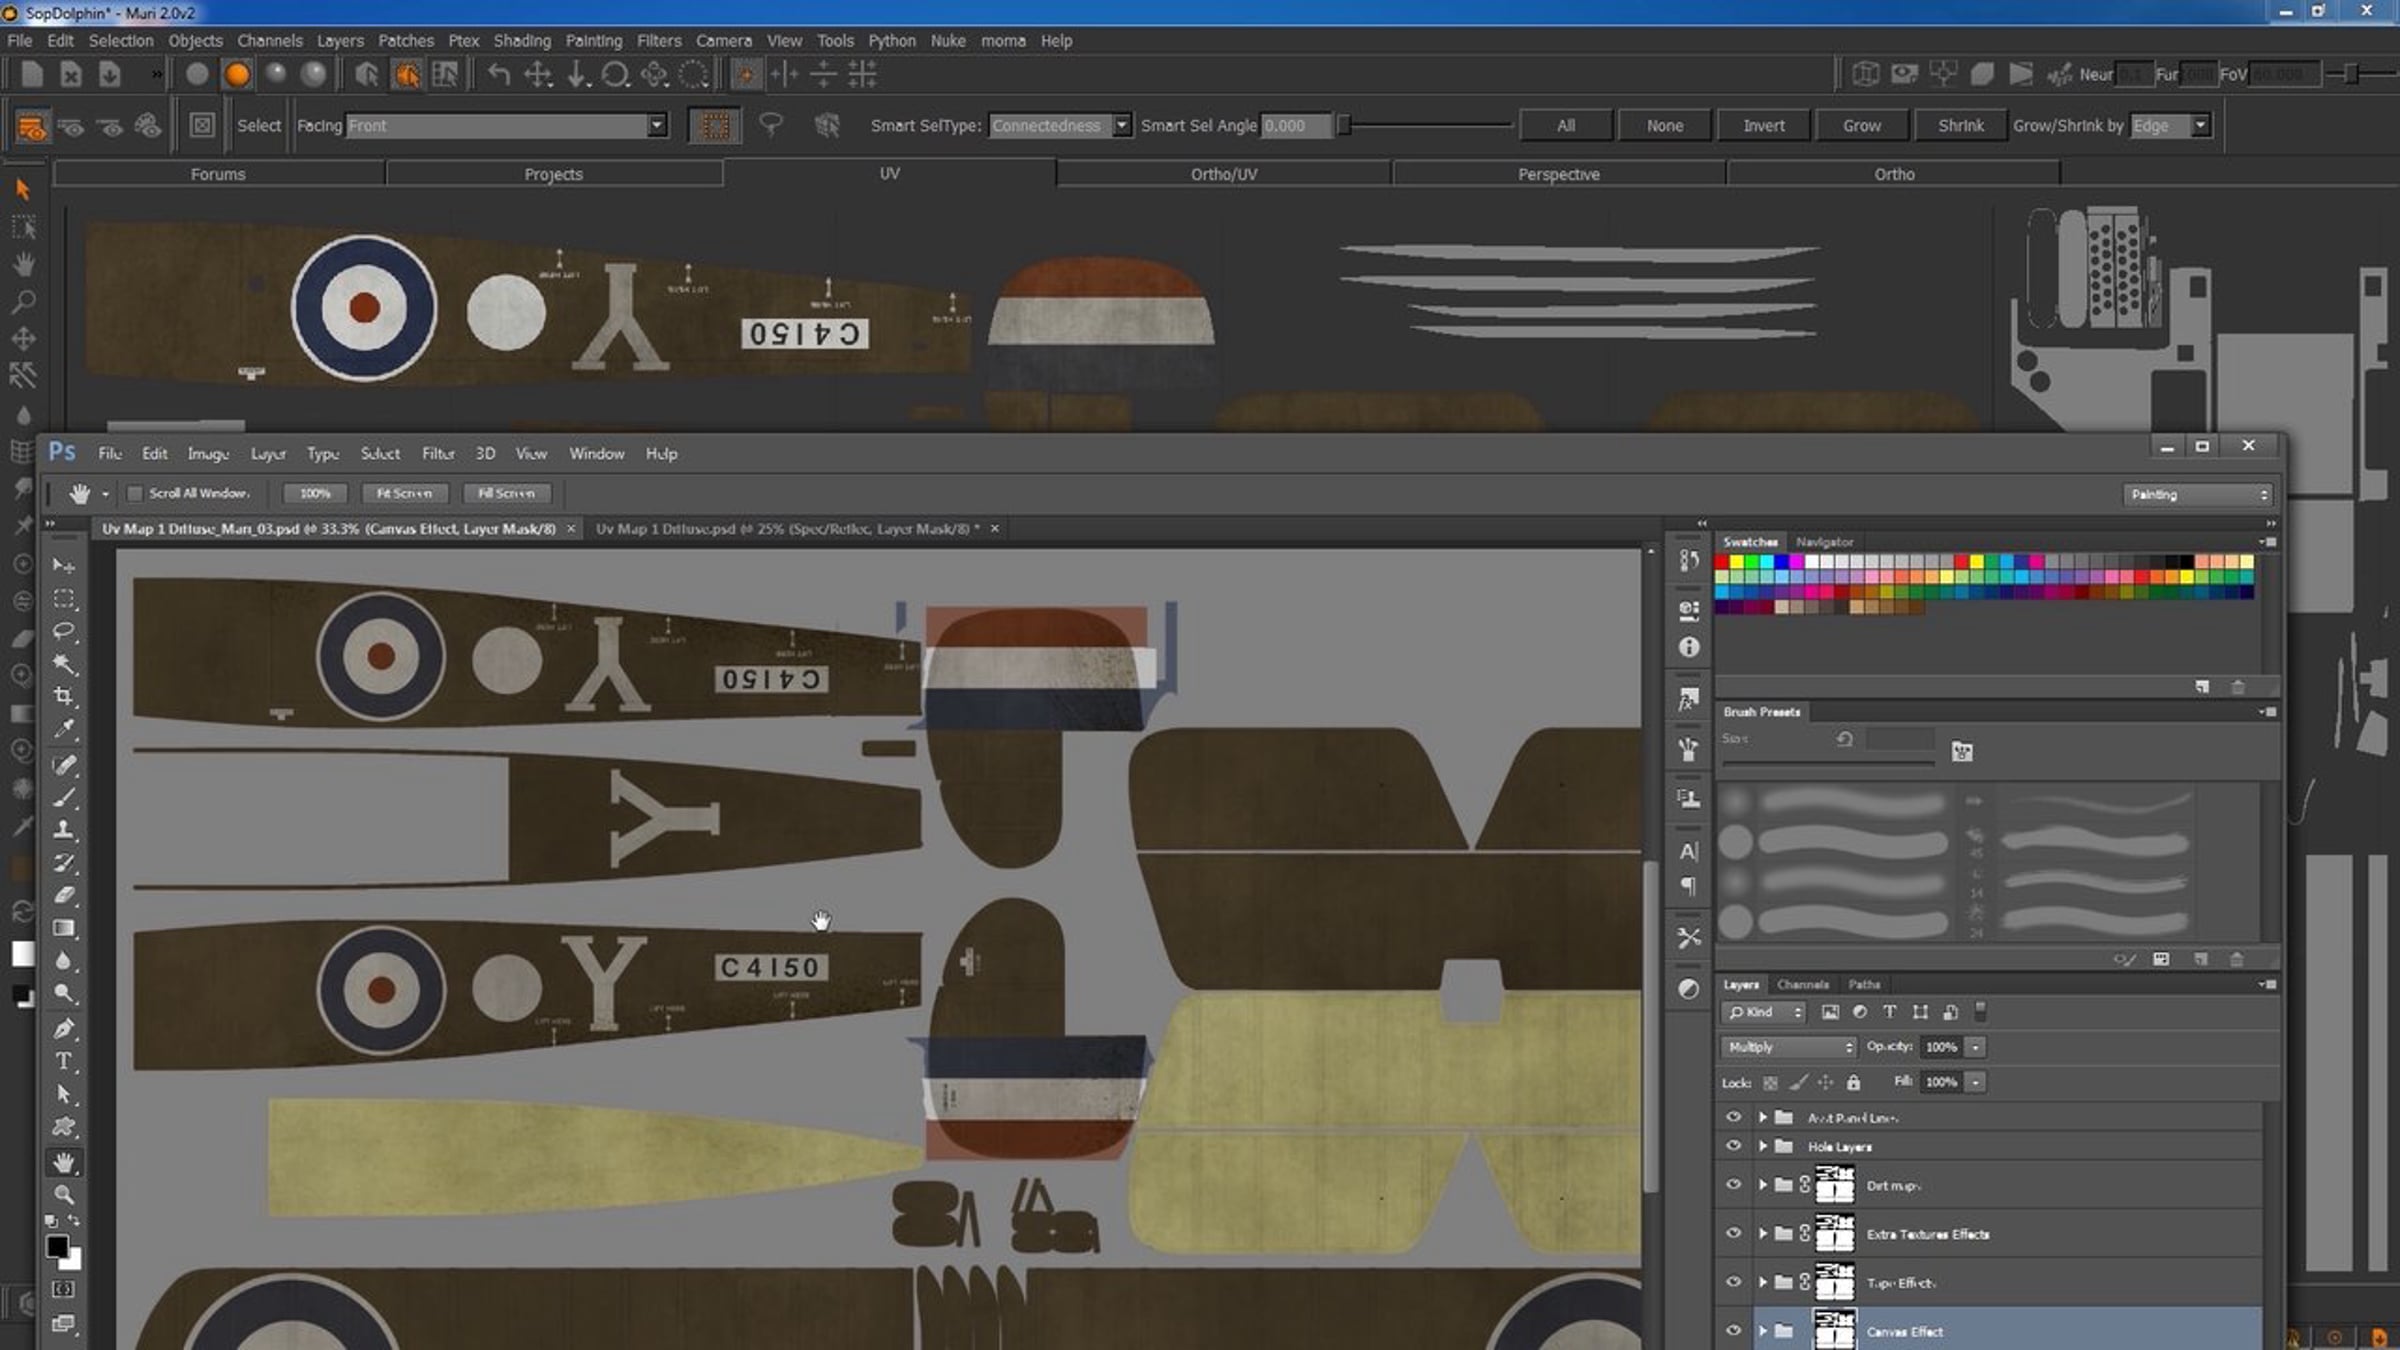2400x1350 pixels.
Task: Click the Mari new document toolbar icon
Action: 32,75
